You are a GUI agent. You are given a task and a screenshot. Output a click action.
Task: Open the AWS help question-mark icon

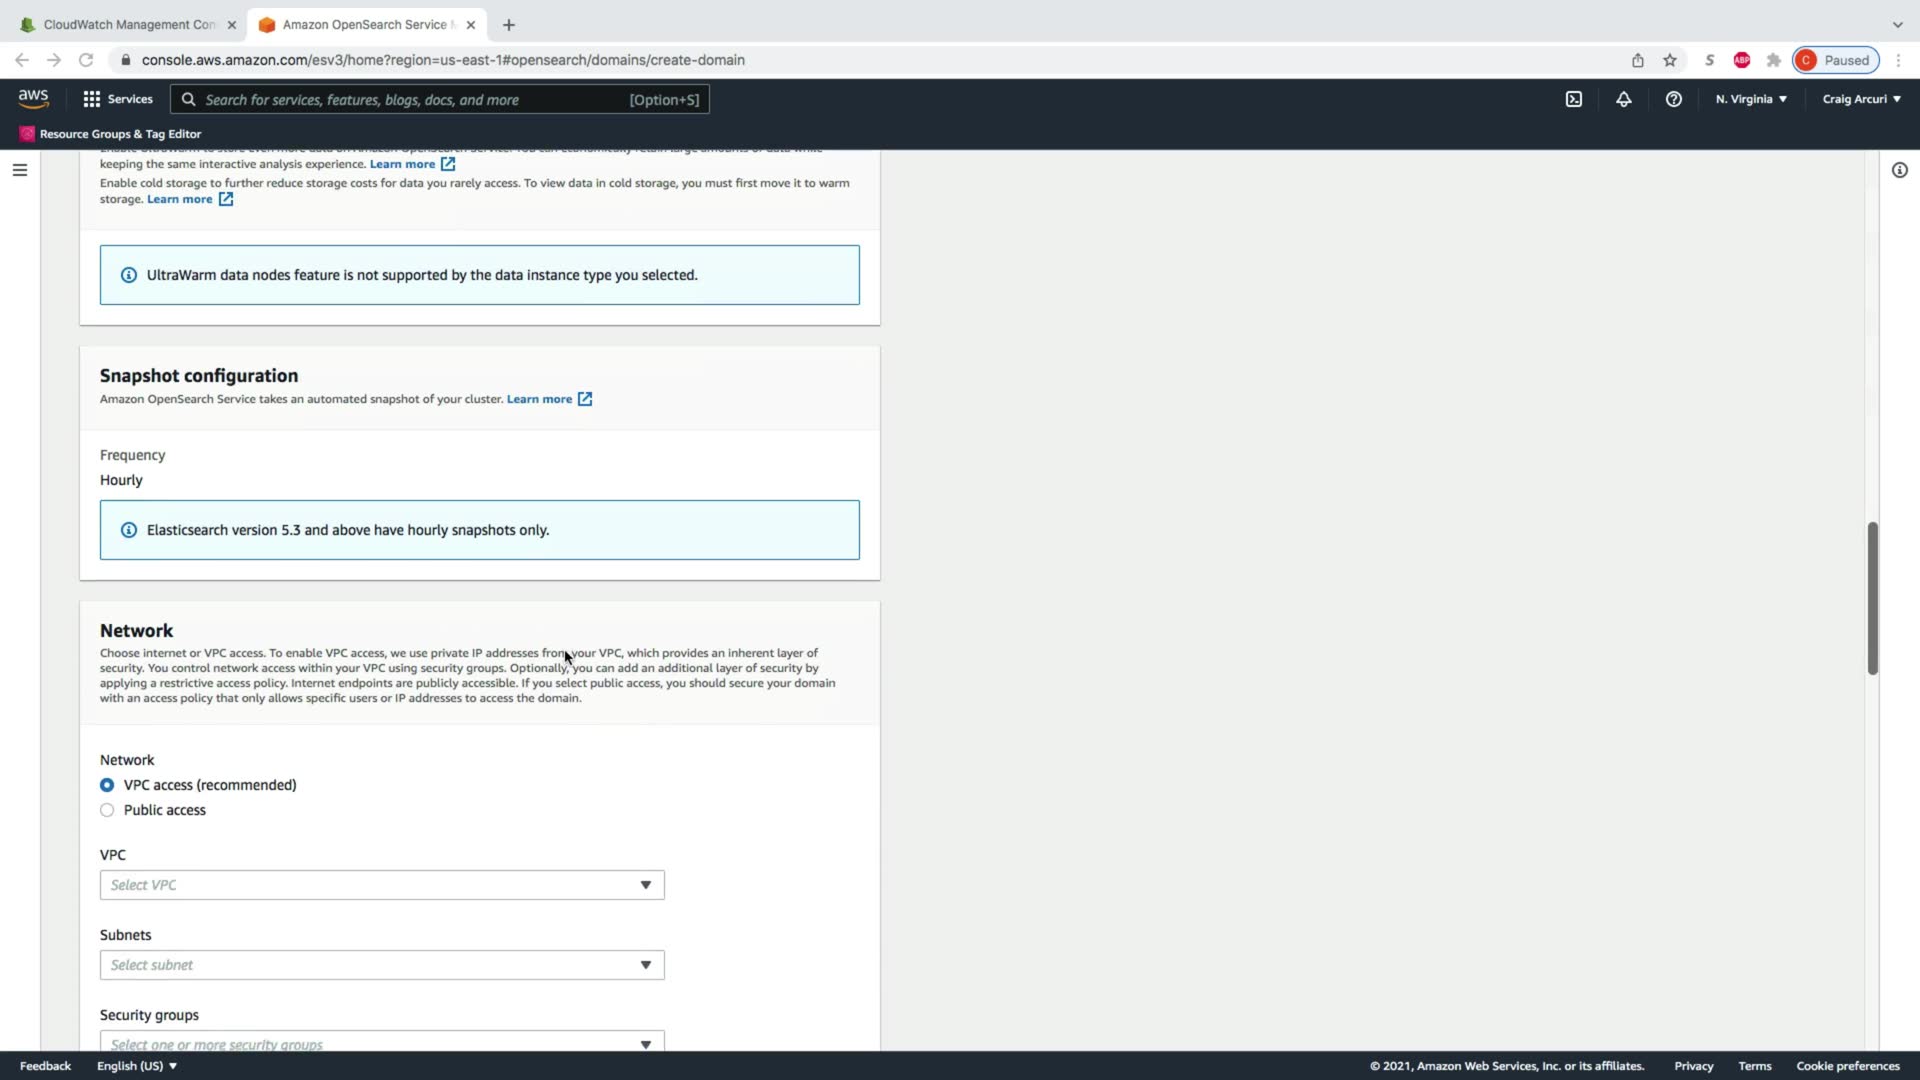click(1673, 99)
